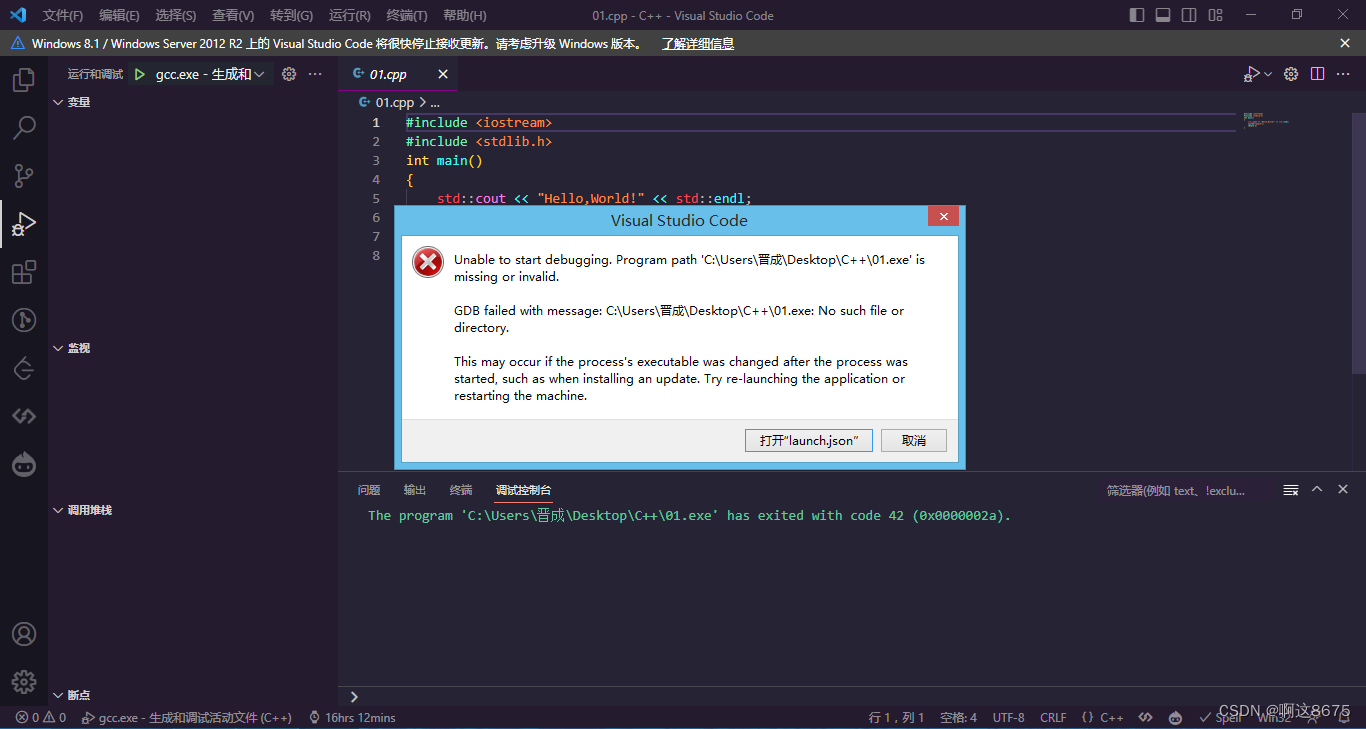Image resolution: width=1366 pixels, height=729 pixels.
Task: Open the sidebar's more actions ellipsis
Action: (x=315, y=74)
